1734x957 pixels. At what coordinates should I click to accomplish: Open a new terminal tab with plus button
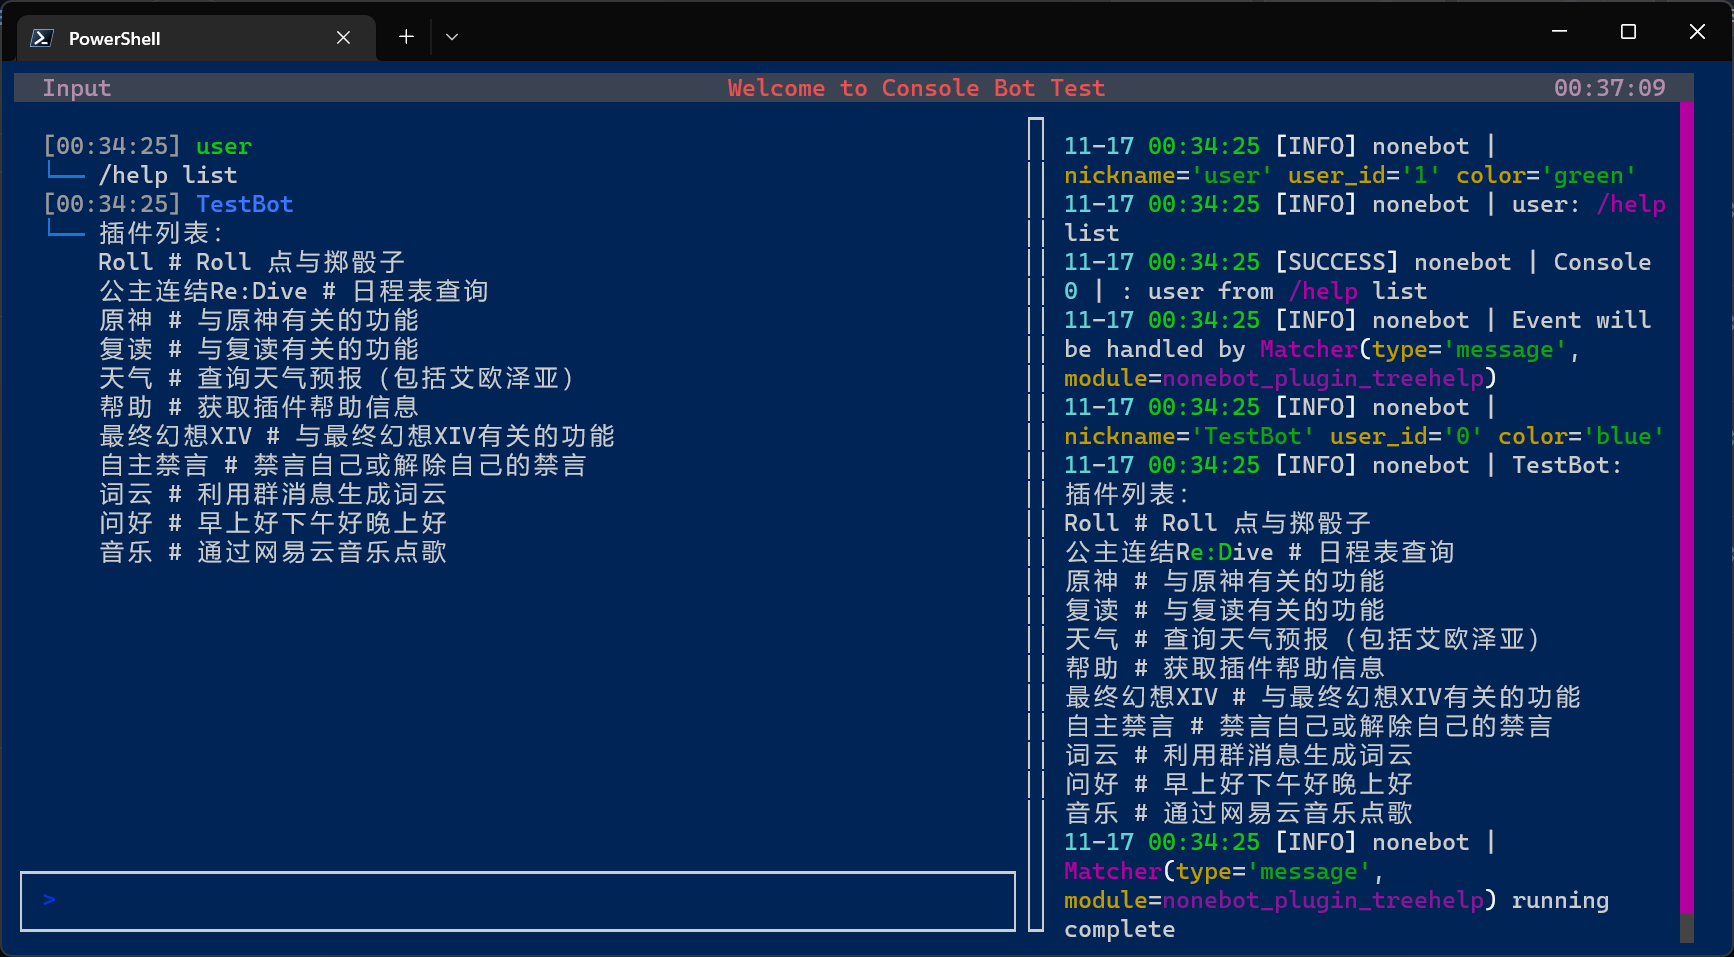406,36
